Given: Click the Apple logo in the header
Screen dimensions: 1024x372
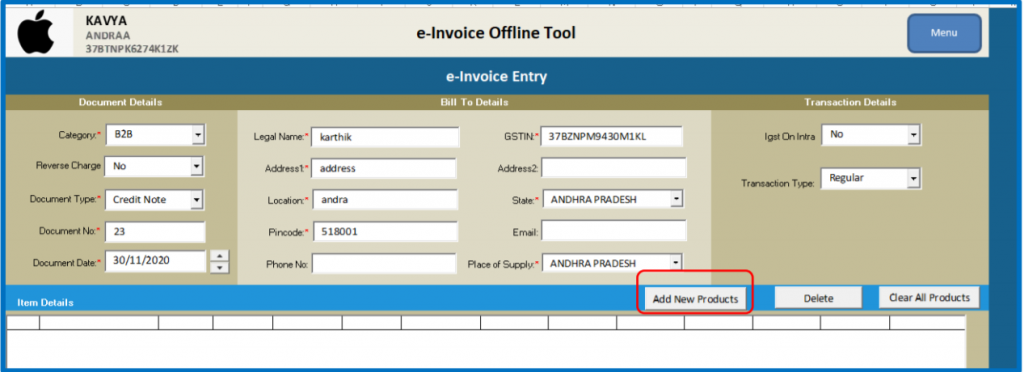Looking at the screenshot, I should [x=37, y=33].
